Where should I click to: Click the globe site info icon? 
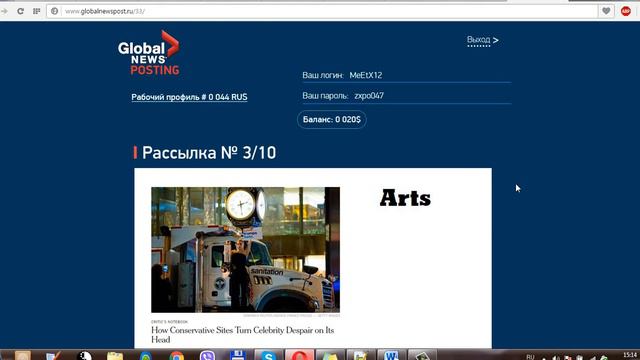click(x=54, y=11)
